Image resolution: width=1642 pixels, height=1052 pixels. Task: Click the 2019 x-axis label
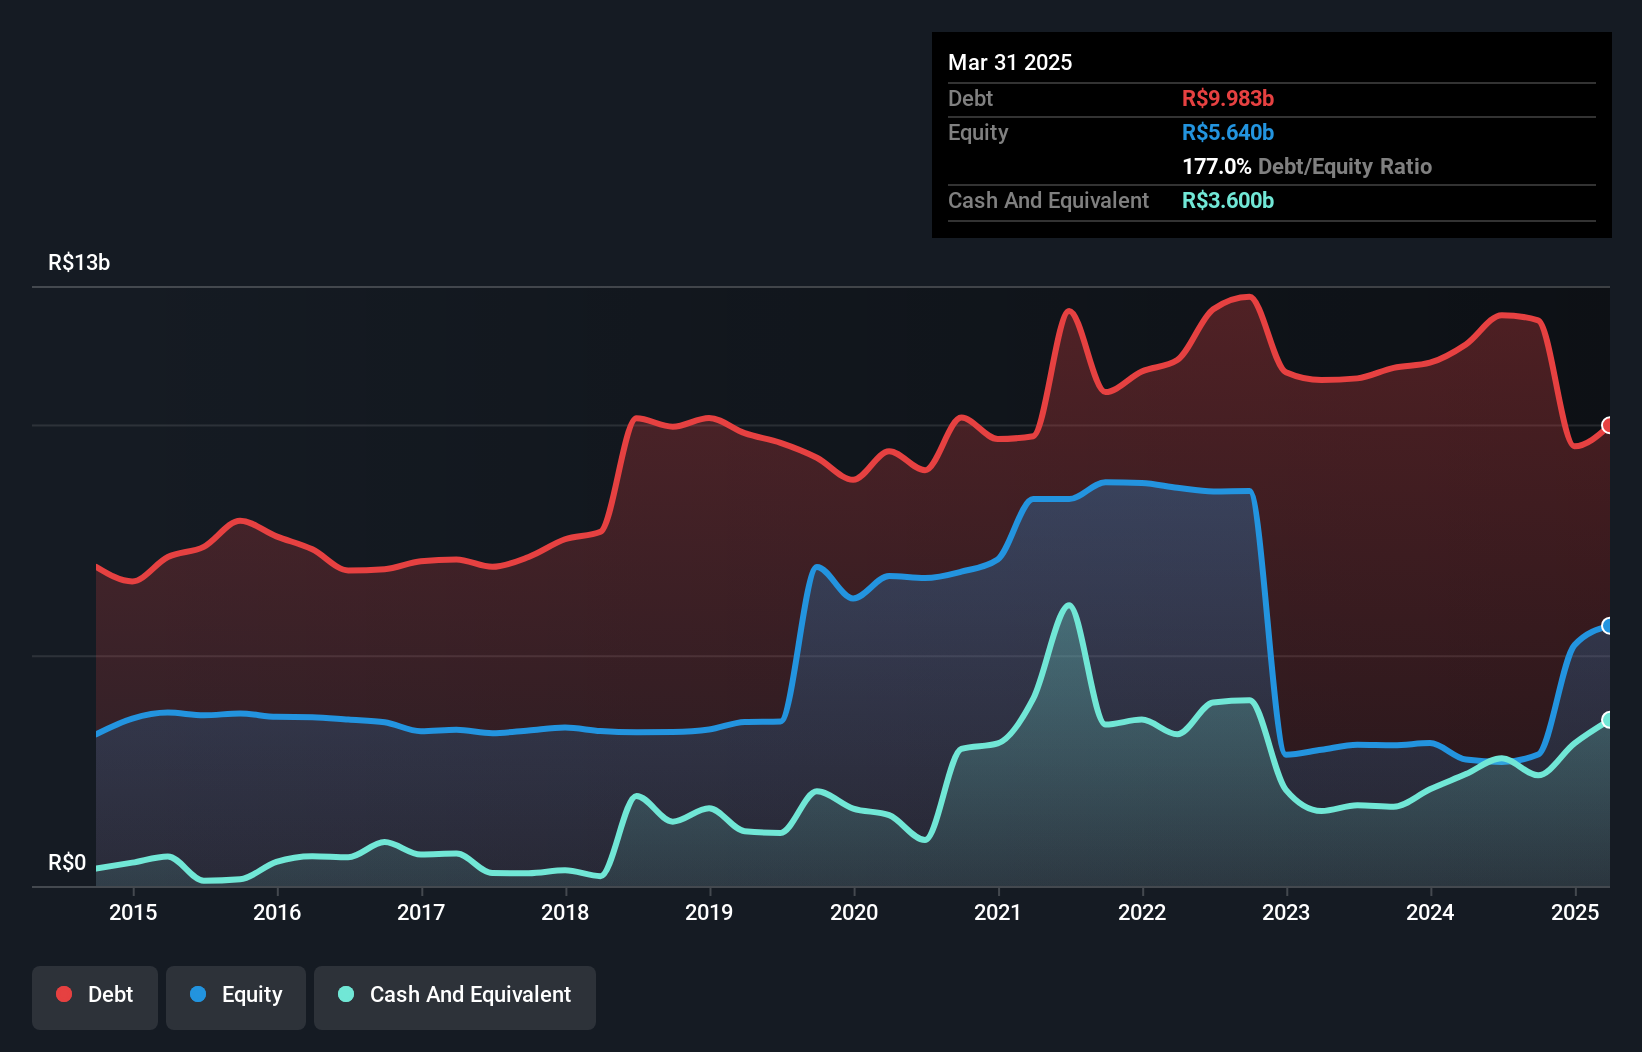709,912
